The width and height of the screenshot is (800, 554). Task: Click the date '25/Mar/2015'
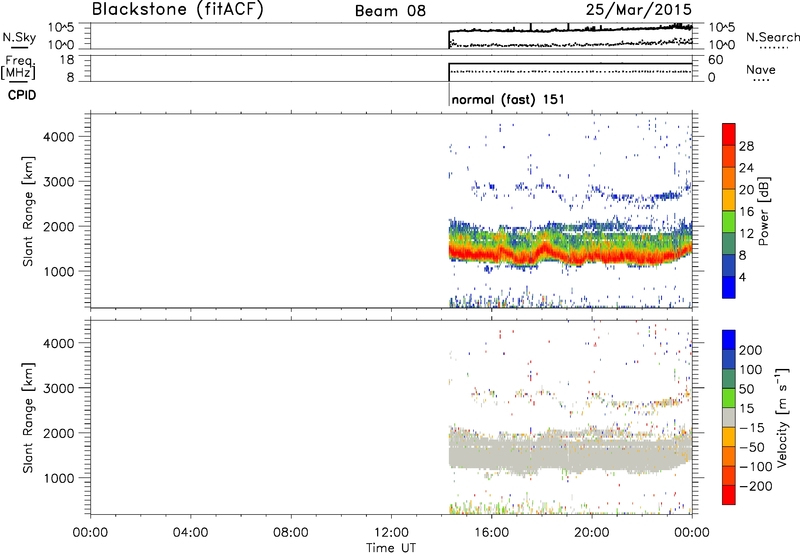(x=639, y=9)
